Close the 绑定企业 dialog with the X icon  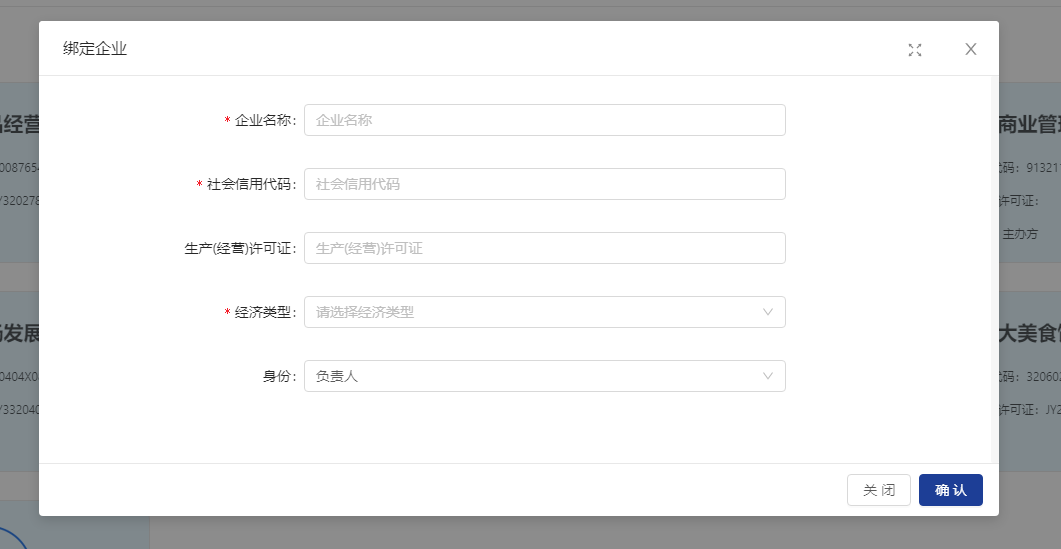970,50
